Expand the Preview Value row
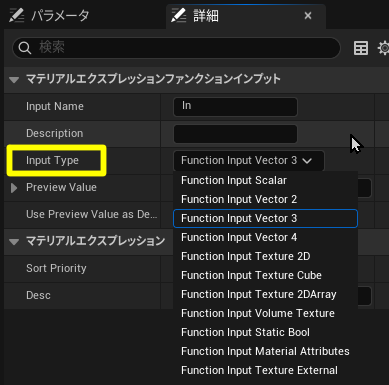Viewport: 389px width, 385px height. pos(14,188)
